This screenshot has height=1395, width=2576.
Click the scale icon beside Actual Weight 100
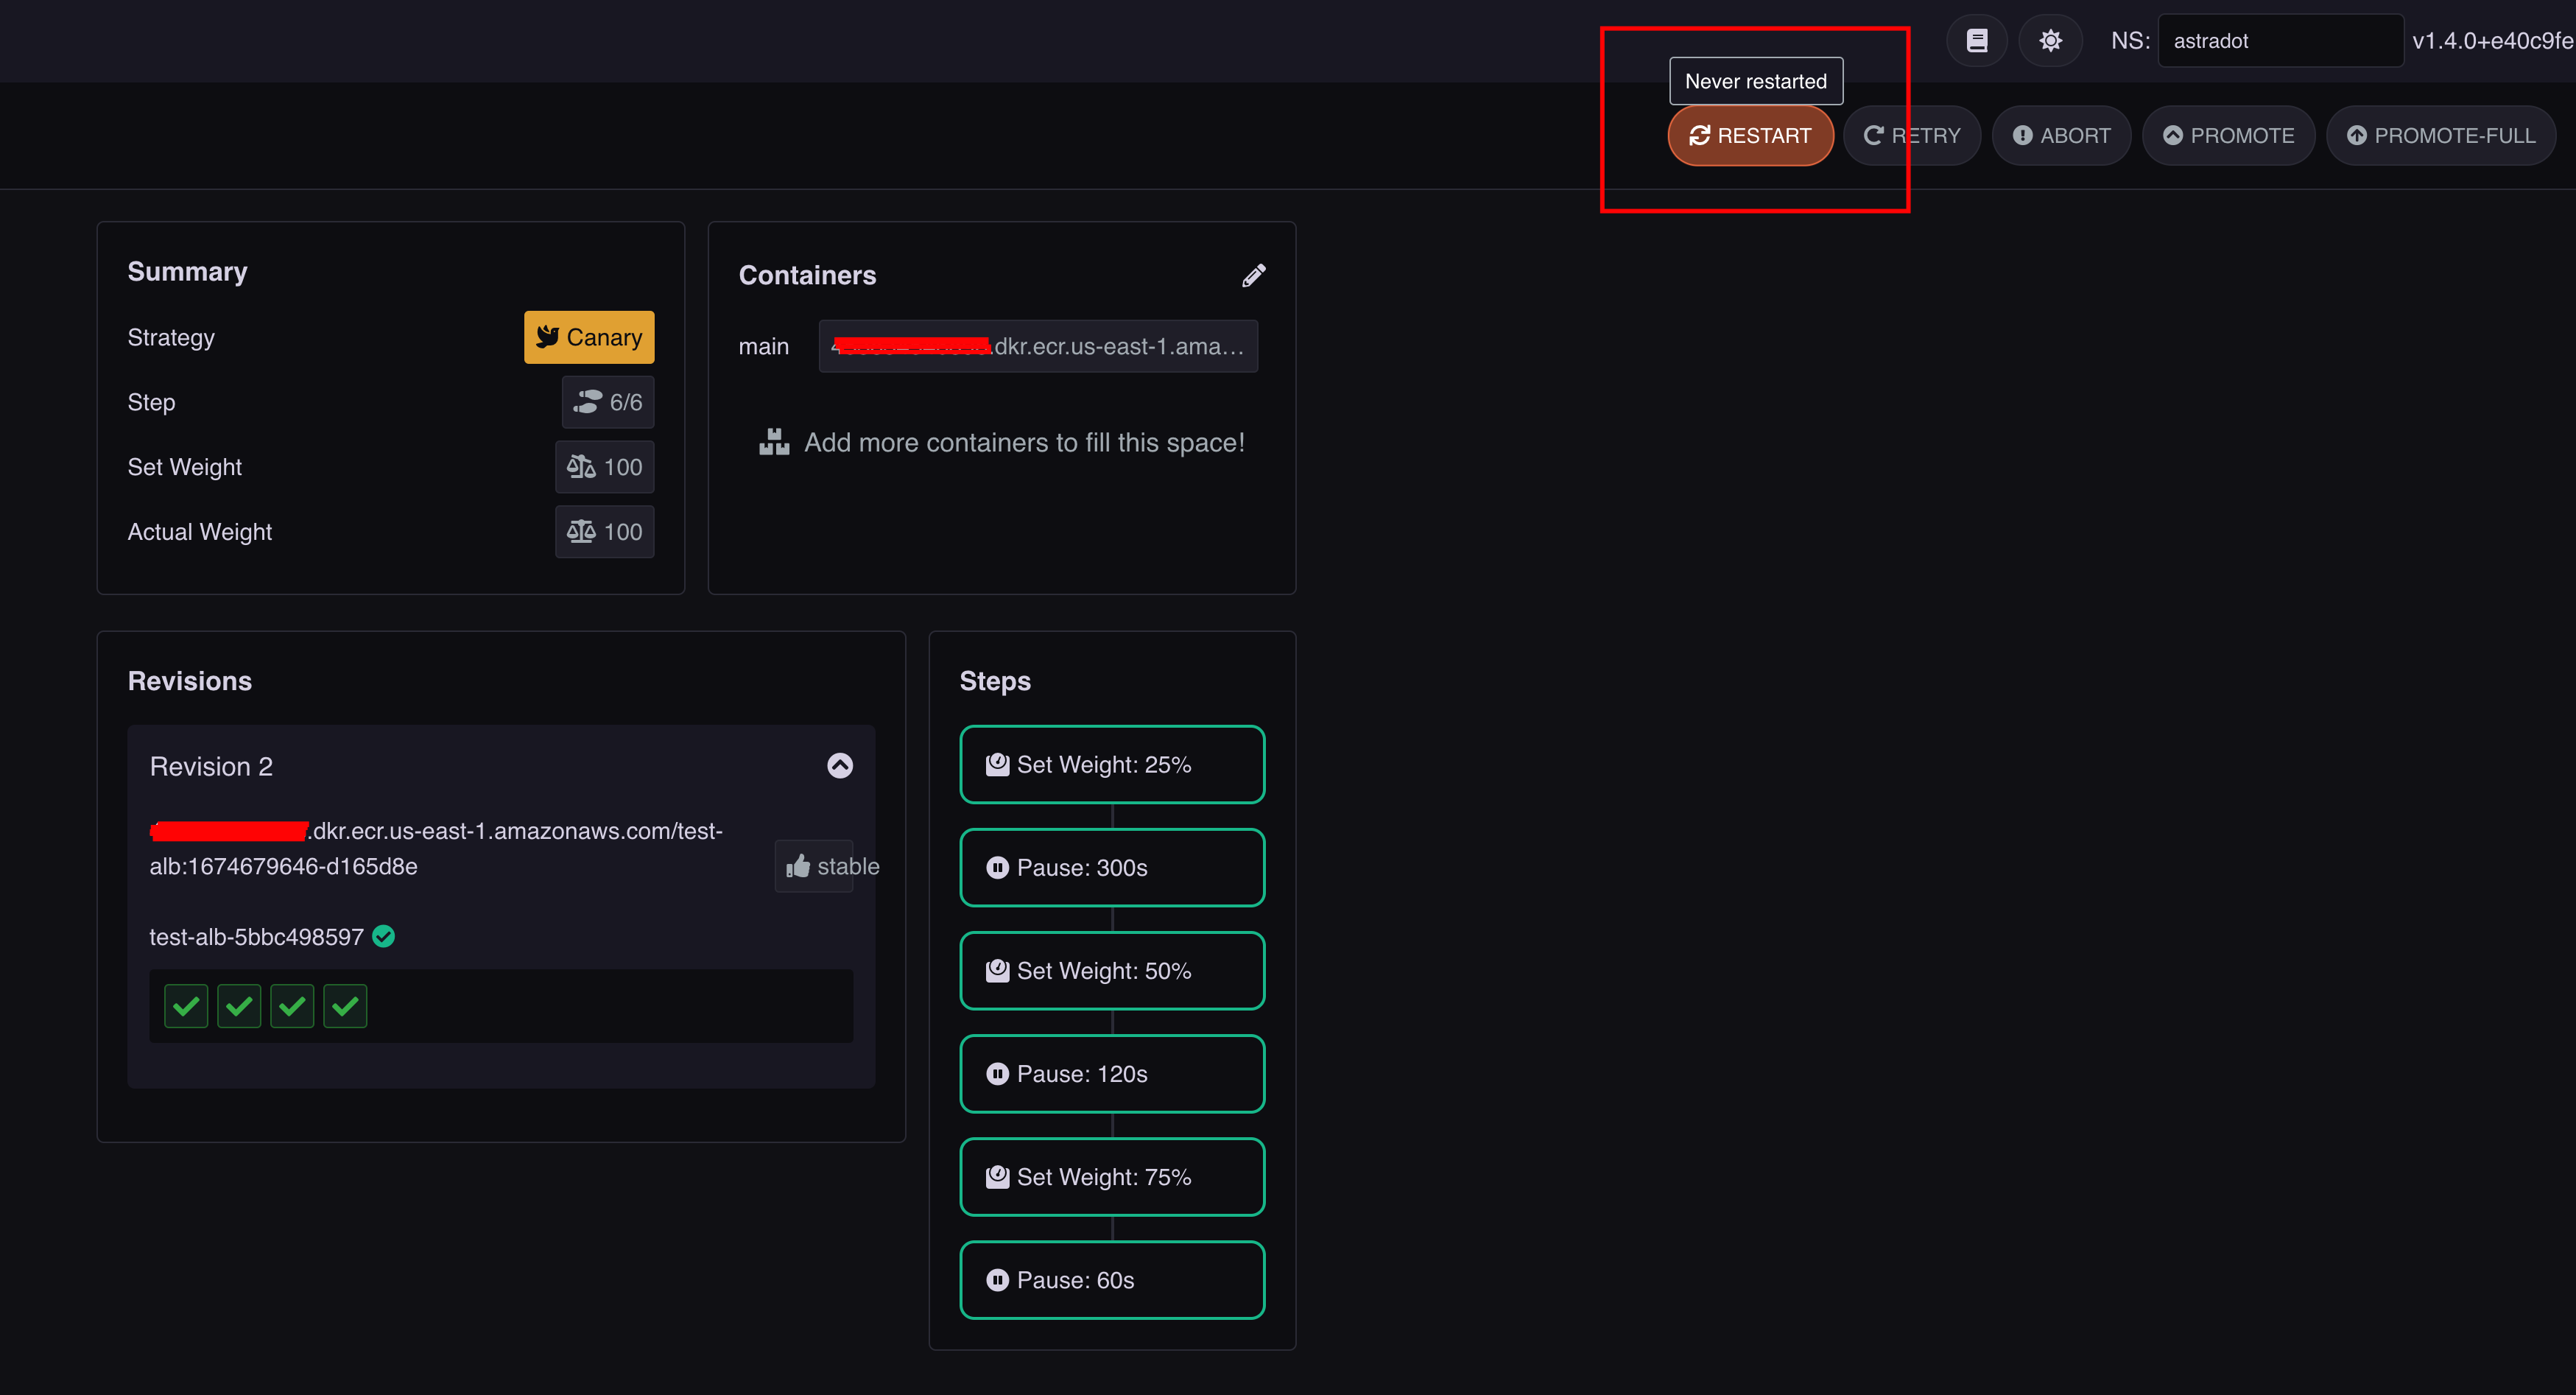583,531
